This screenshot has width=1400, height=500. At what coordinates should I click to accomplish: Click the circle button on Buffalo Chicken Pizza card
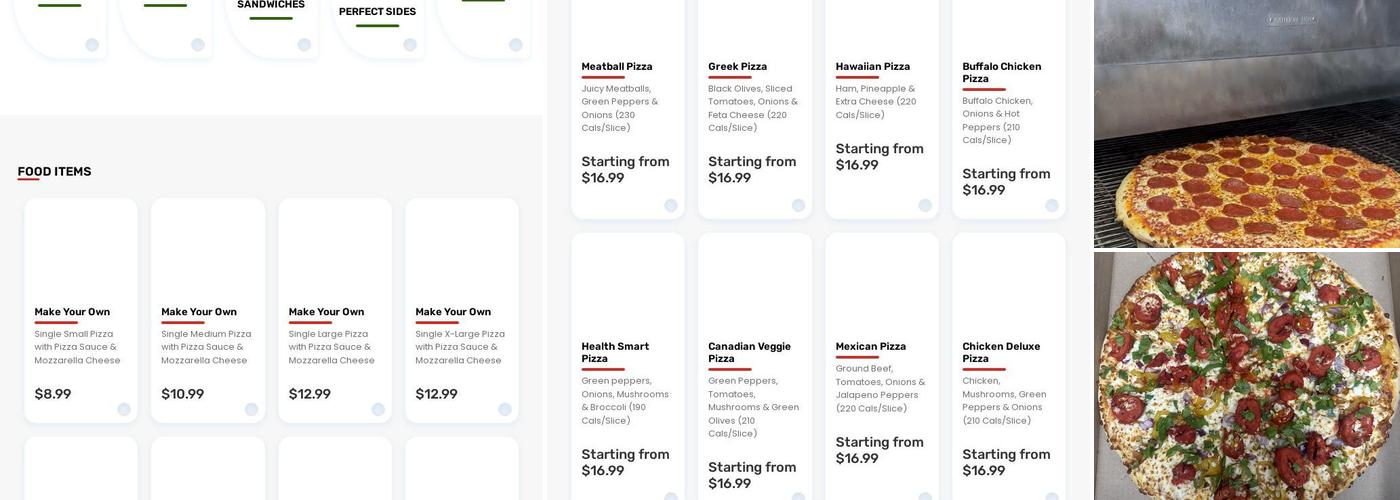click(1052, 205)
